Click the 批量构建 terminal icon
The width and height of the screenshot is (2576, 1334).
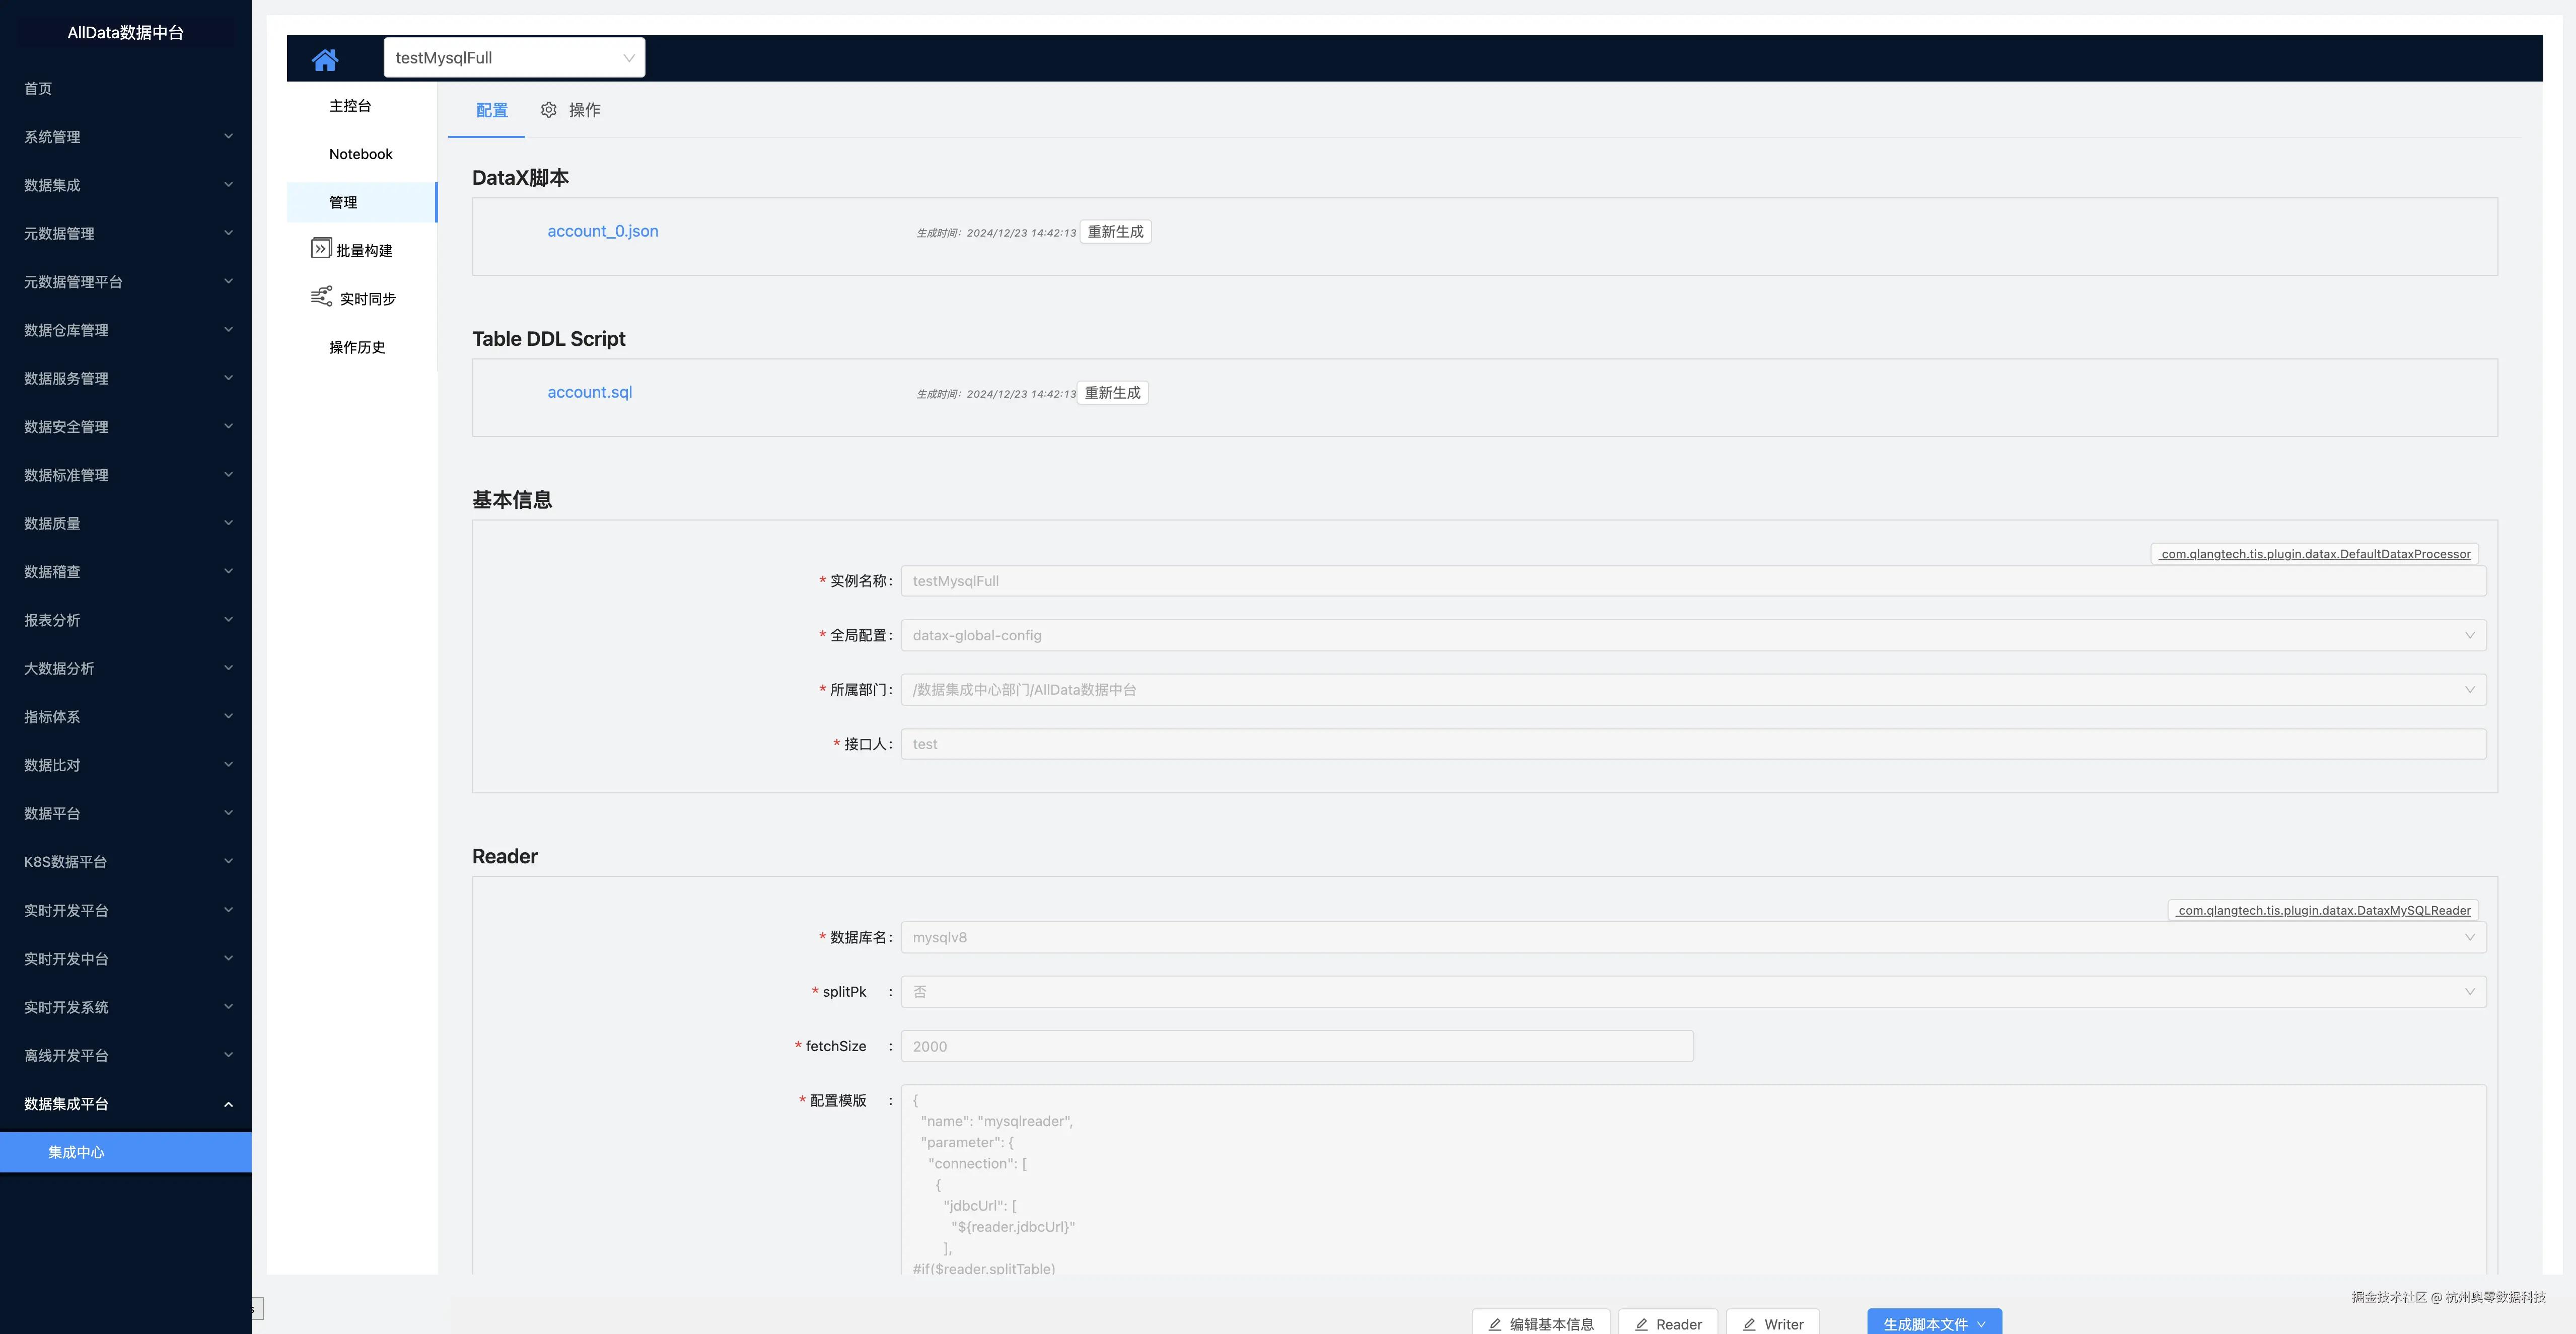click(321, 249)
